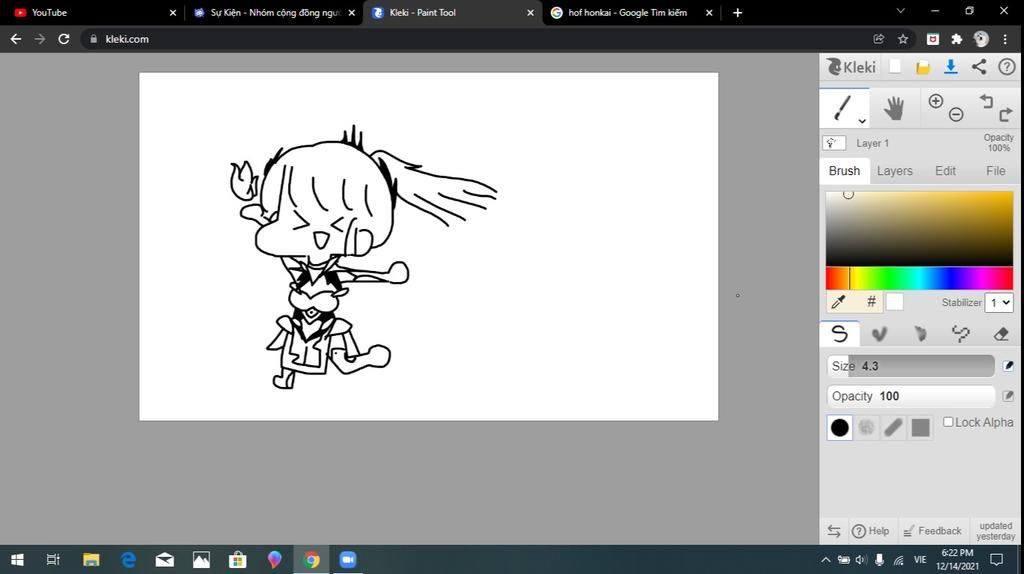Open File Explorer from the taskbar
This screenshot has height=574, width=1024.
[x=91, y=560]
